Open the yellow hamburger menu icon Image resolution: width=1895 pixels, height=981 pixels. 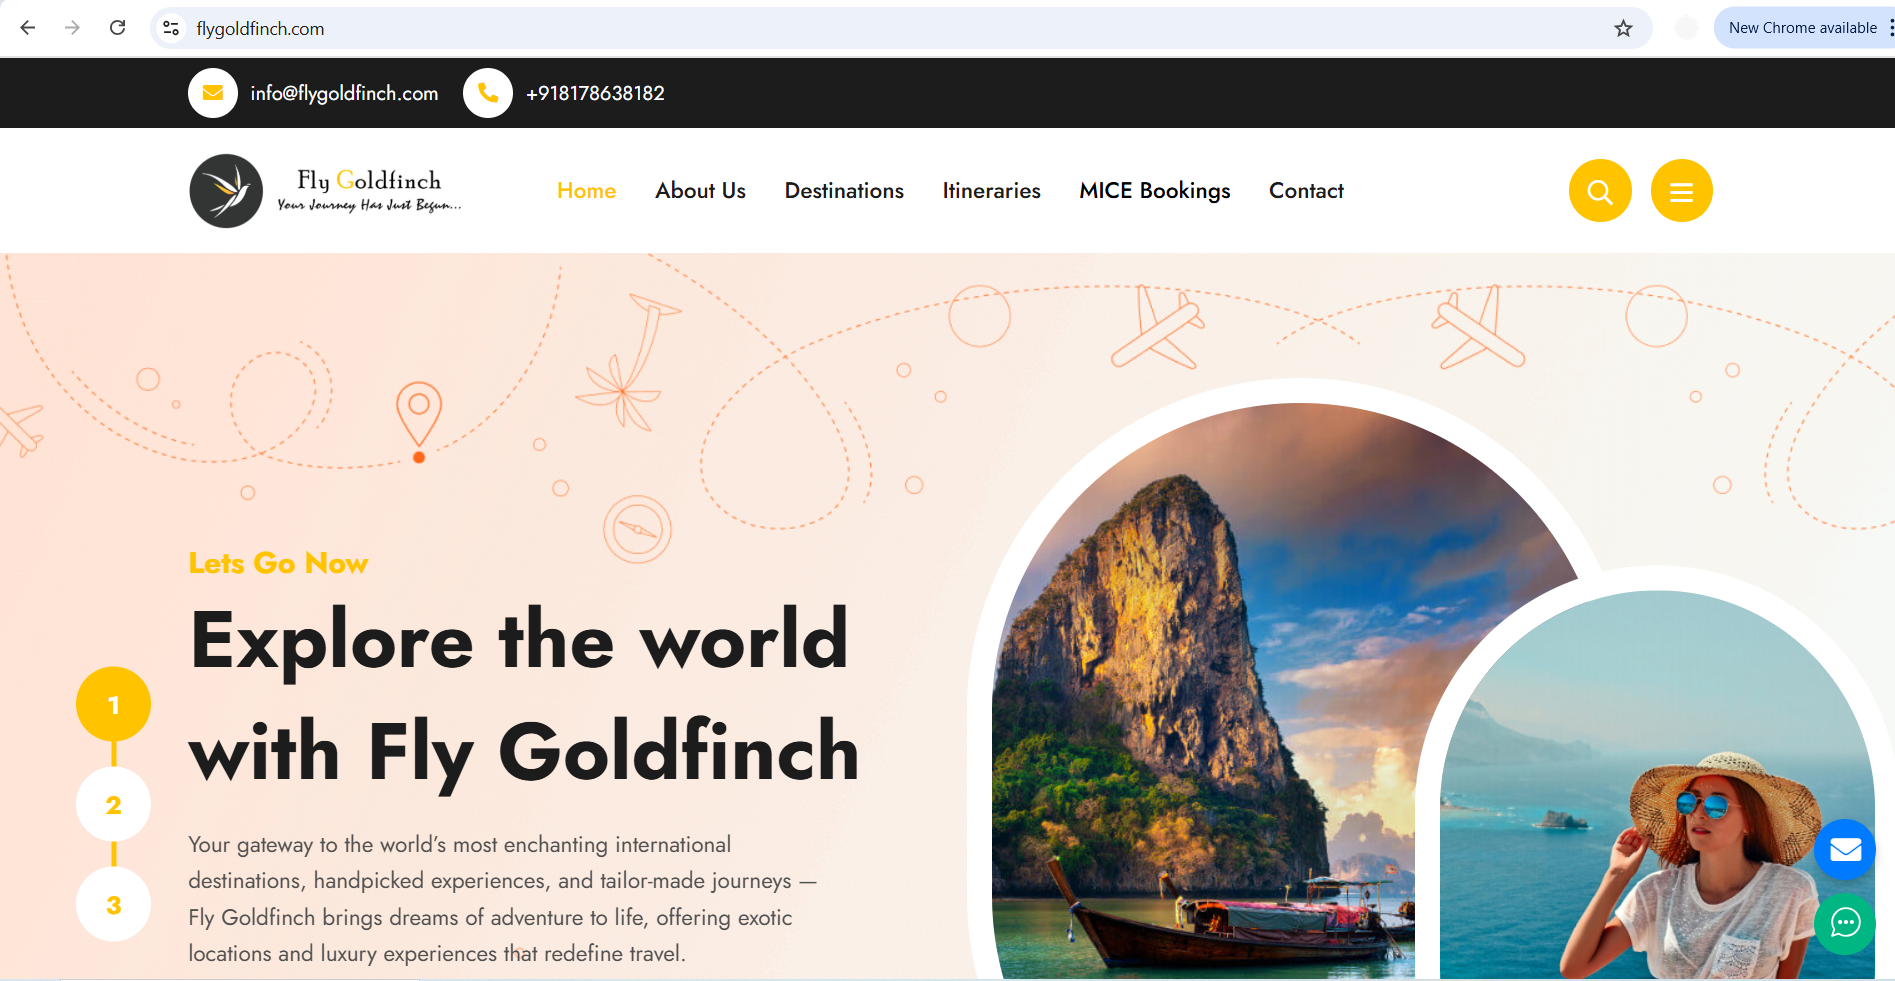[x=1681, y=191]
